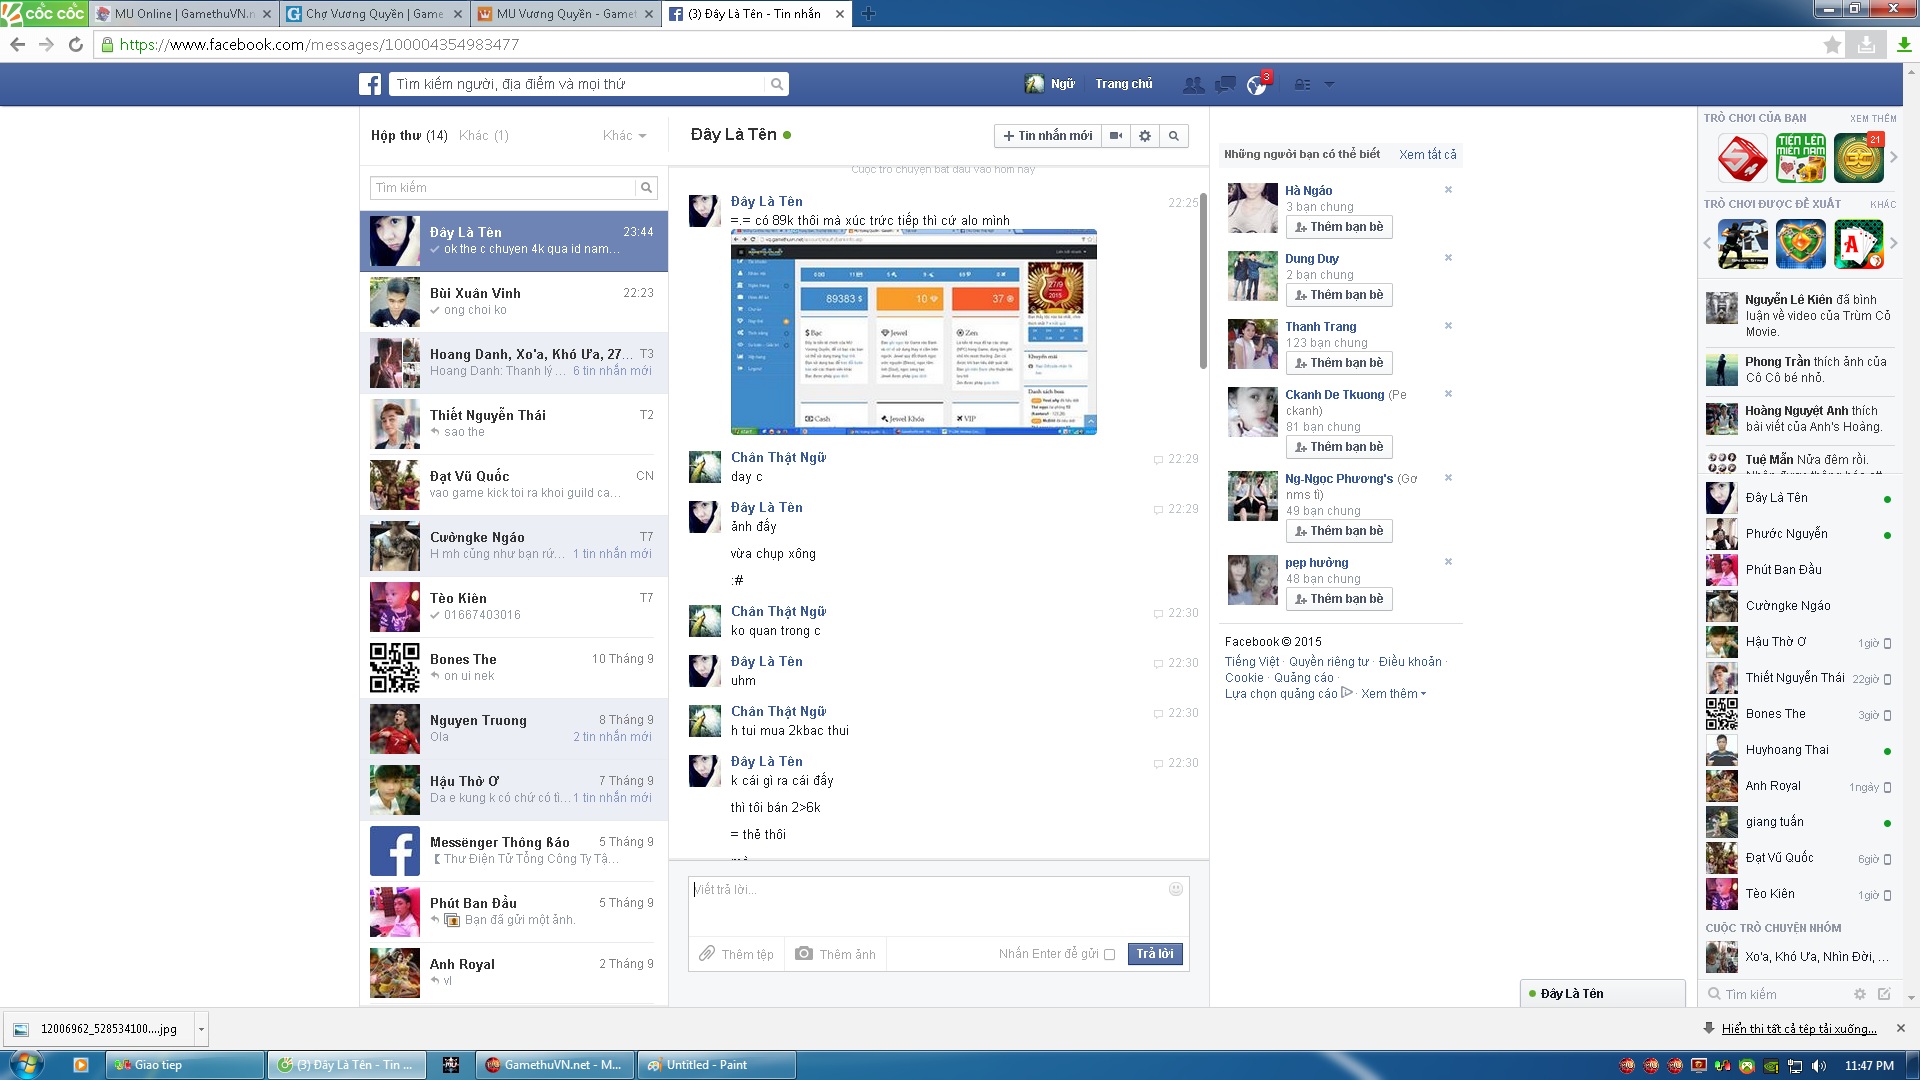Click privacy shortcuts lock icon

pyautogui.click(x=1302, y=85)
